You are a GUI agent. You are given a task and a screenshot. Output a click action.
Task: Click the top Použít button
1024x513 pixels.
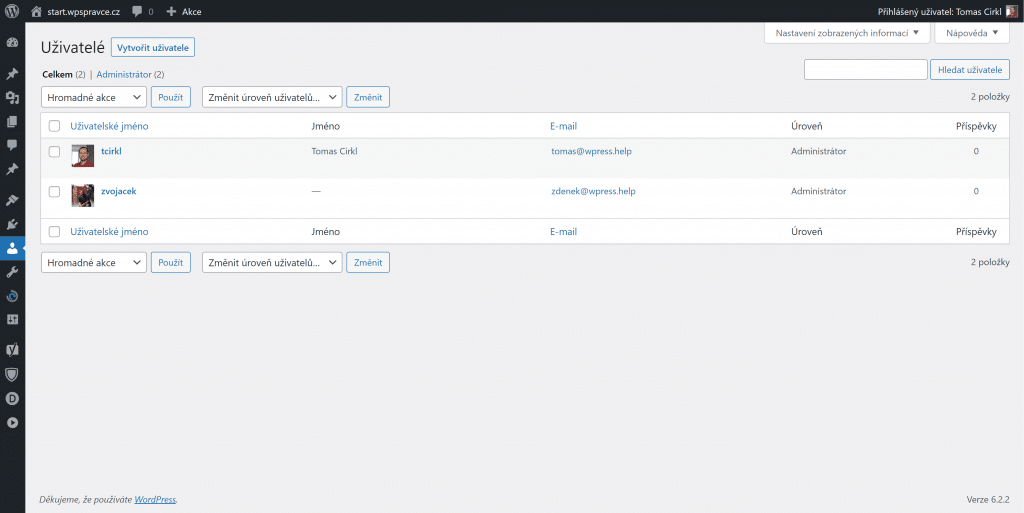coord(171,97)
